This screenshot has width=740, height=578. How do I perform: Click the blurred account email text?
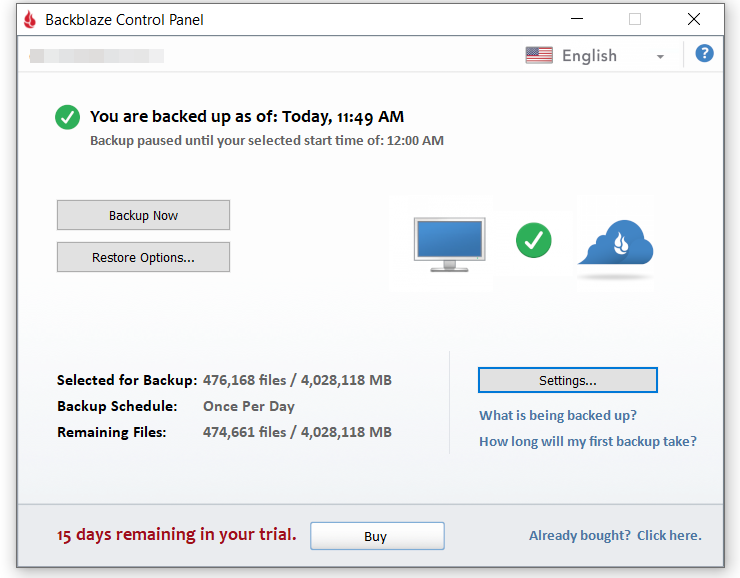pos(96,56)
